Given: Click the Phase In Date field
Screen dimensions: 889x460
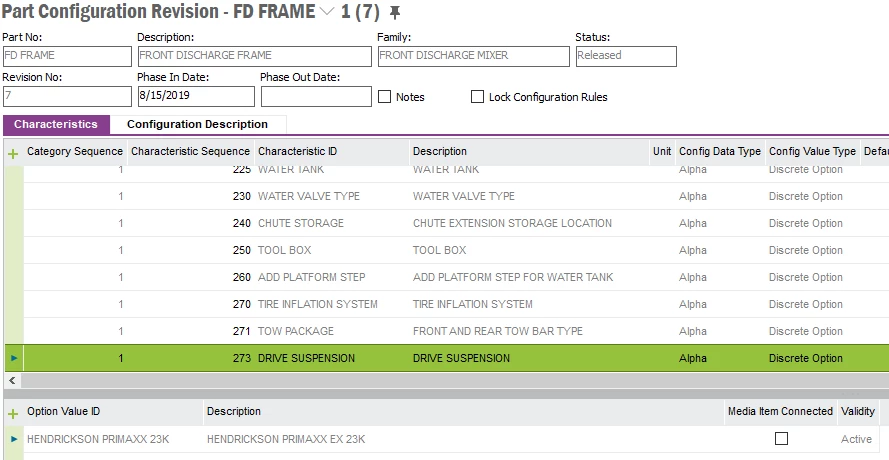Looking at the screenshot, I should point(195,97).
